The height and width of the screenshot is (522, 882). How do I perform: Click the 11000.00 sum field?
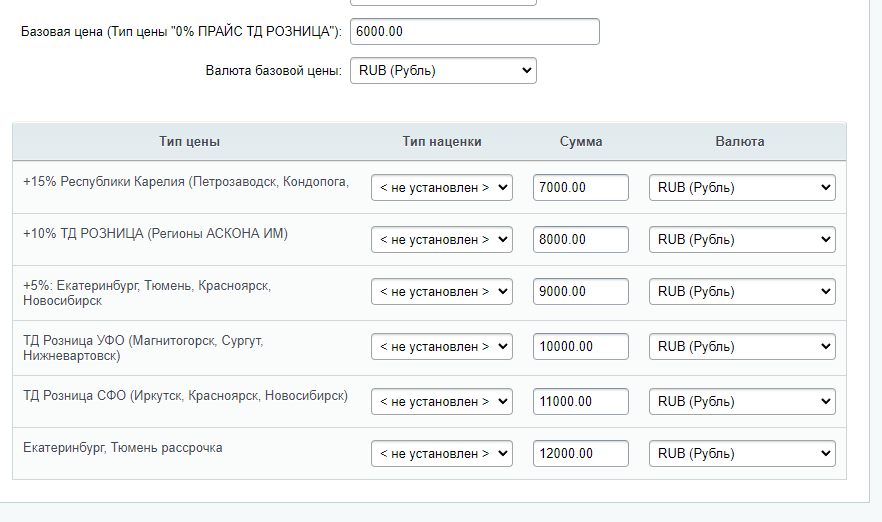click(580, 401)
